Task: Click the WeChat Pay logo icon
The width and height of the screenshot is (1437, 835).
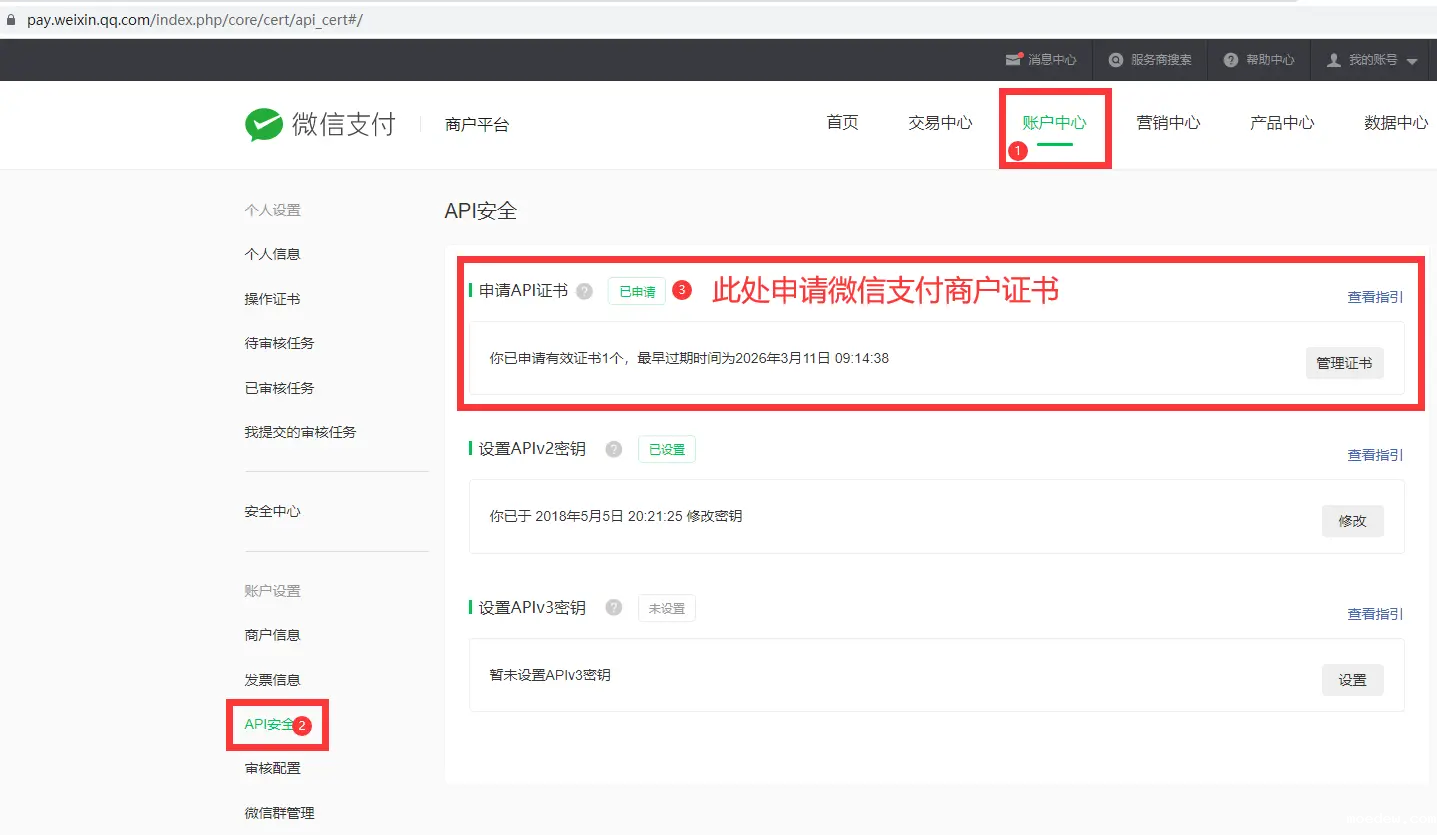Action: [x=264, y=125]
